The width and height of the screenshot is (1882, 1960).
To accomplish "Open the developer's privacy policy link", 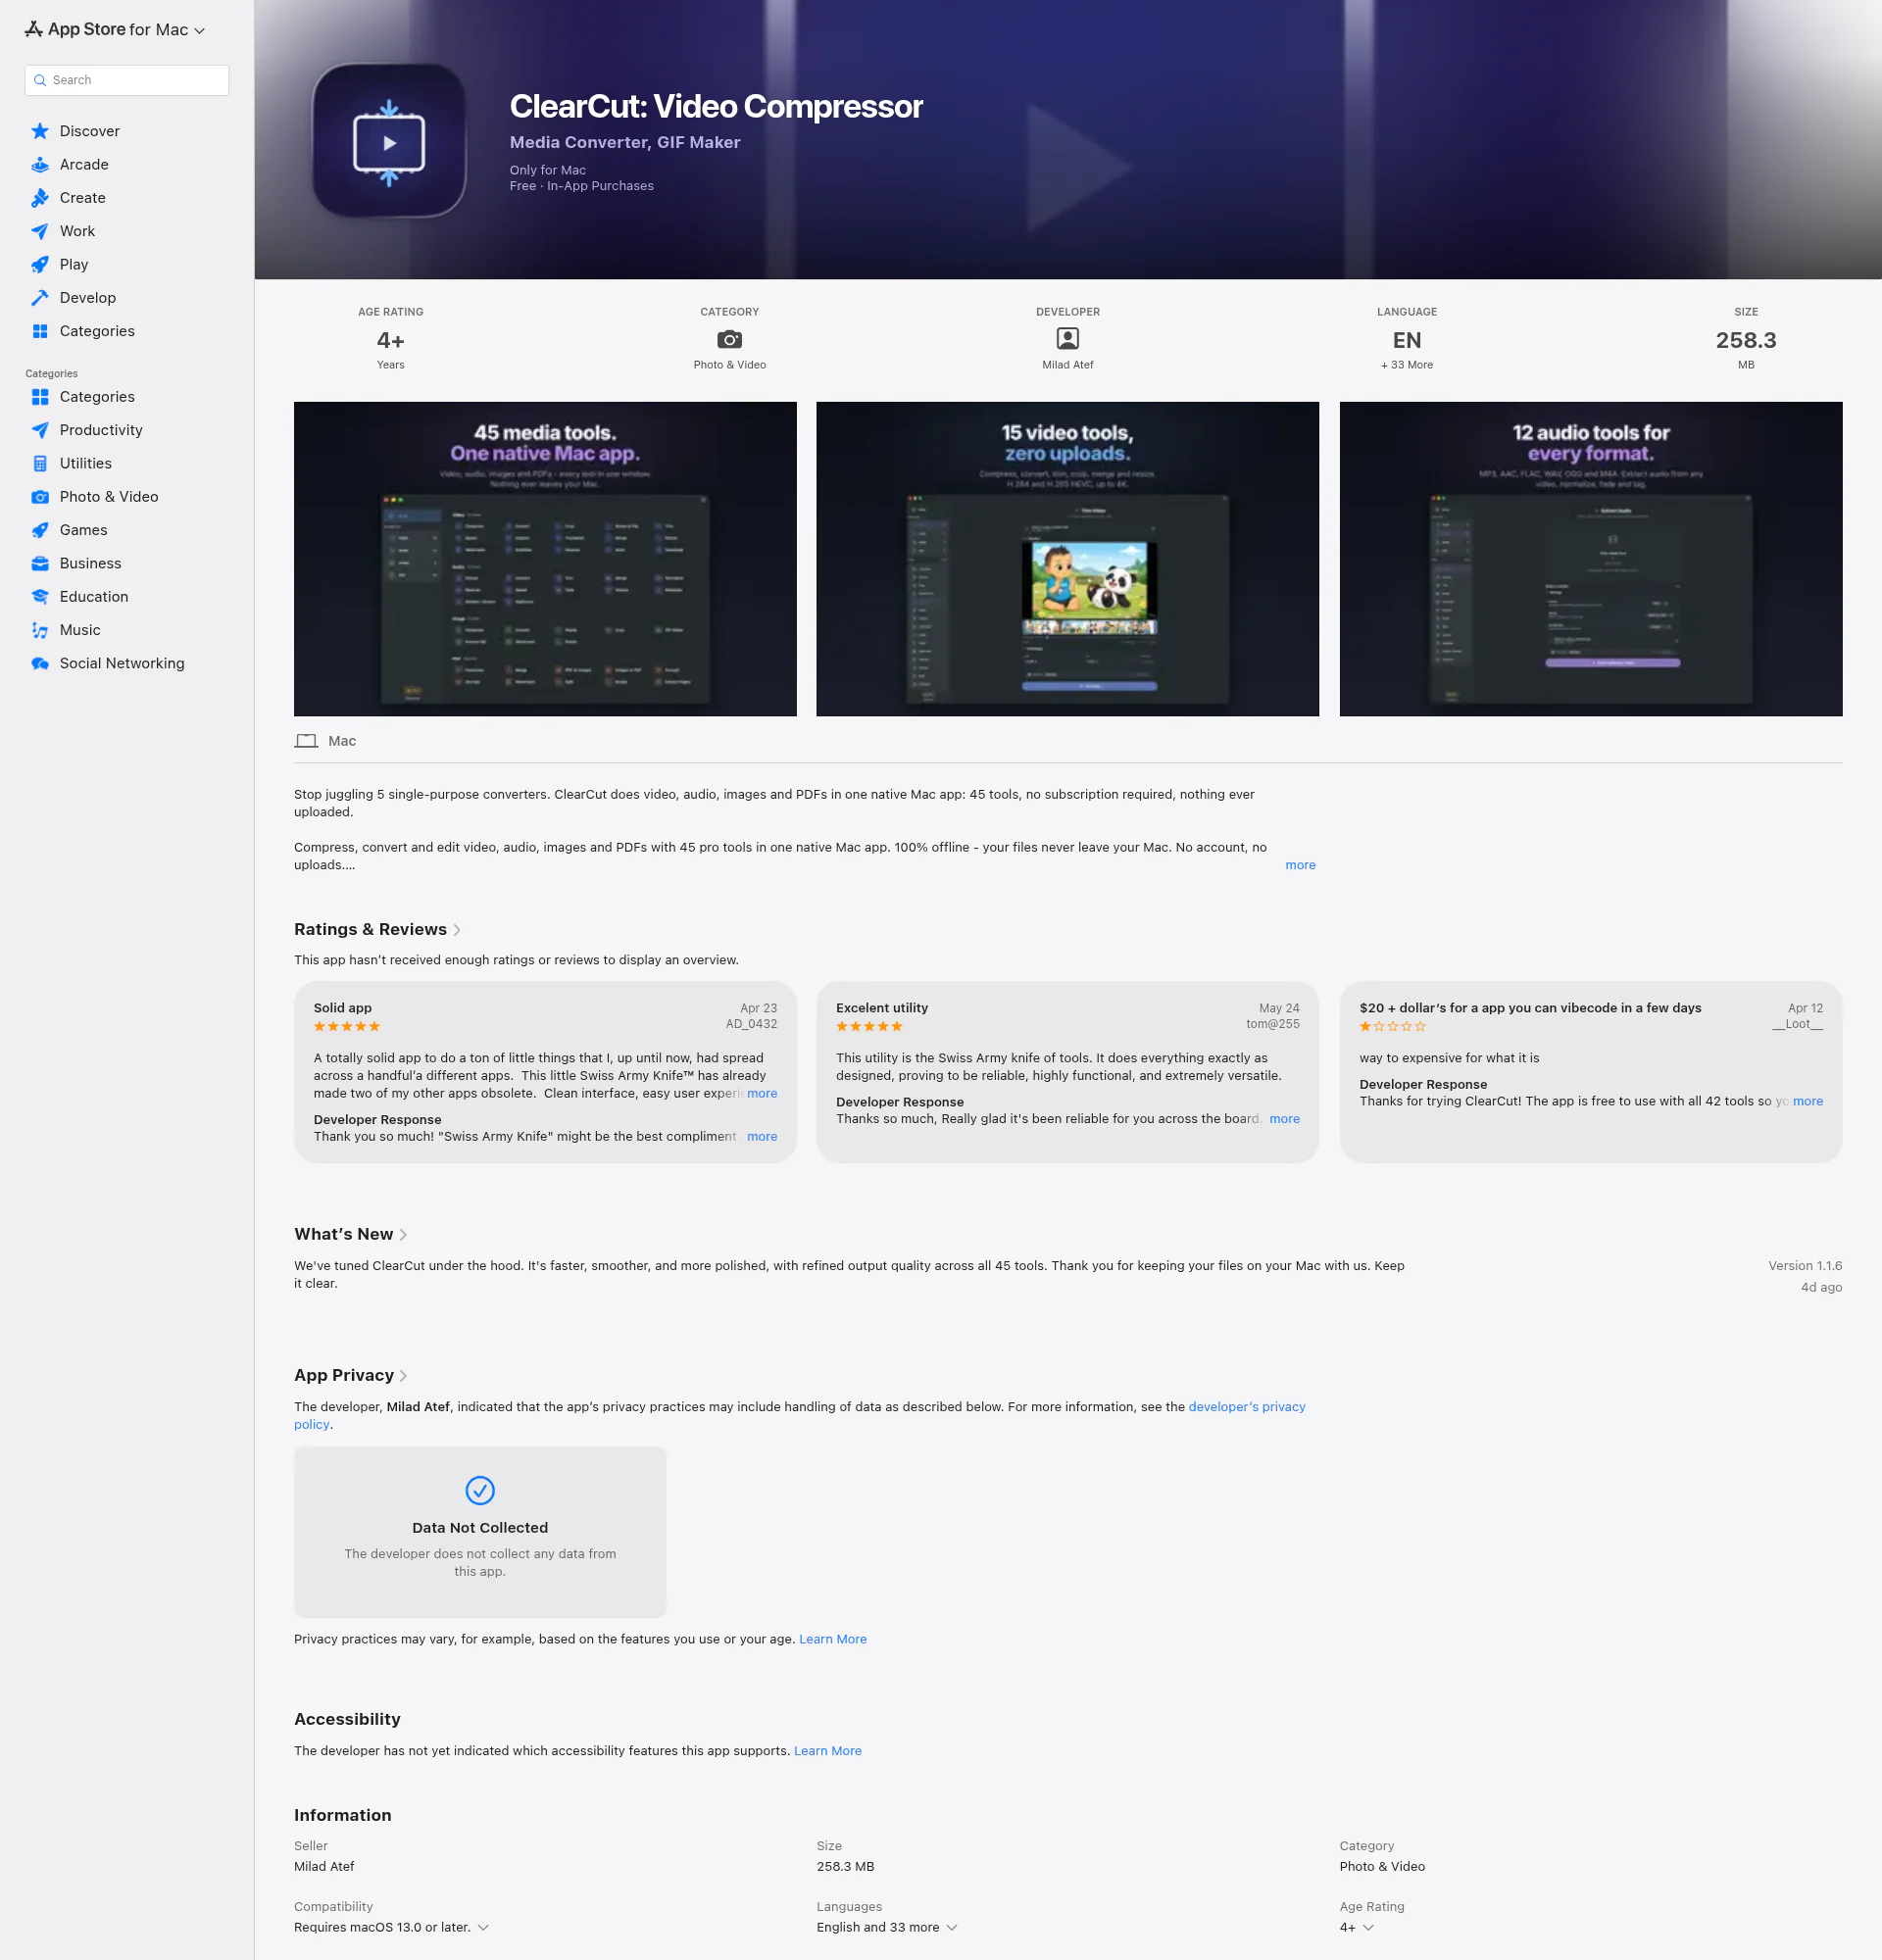I will (x=800, y=1416).
